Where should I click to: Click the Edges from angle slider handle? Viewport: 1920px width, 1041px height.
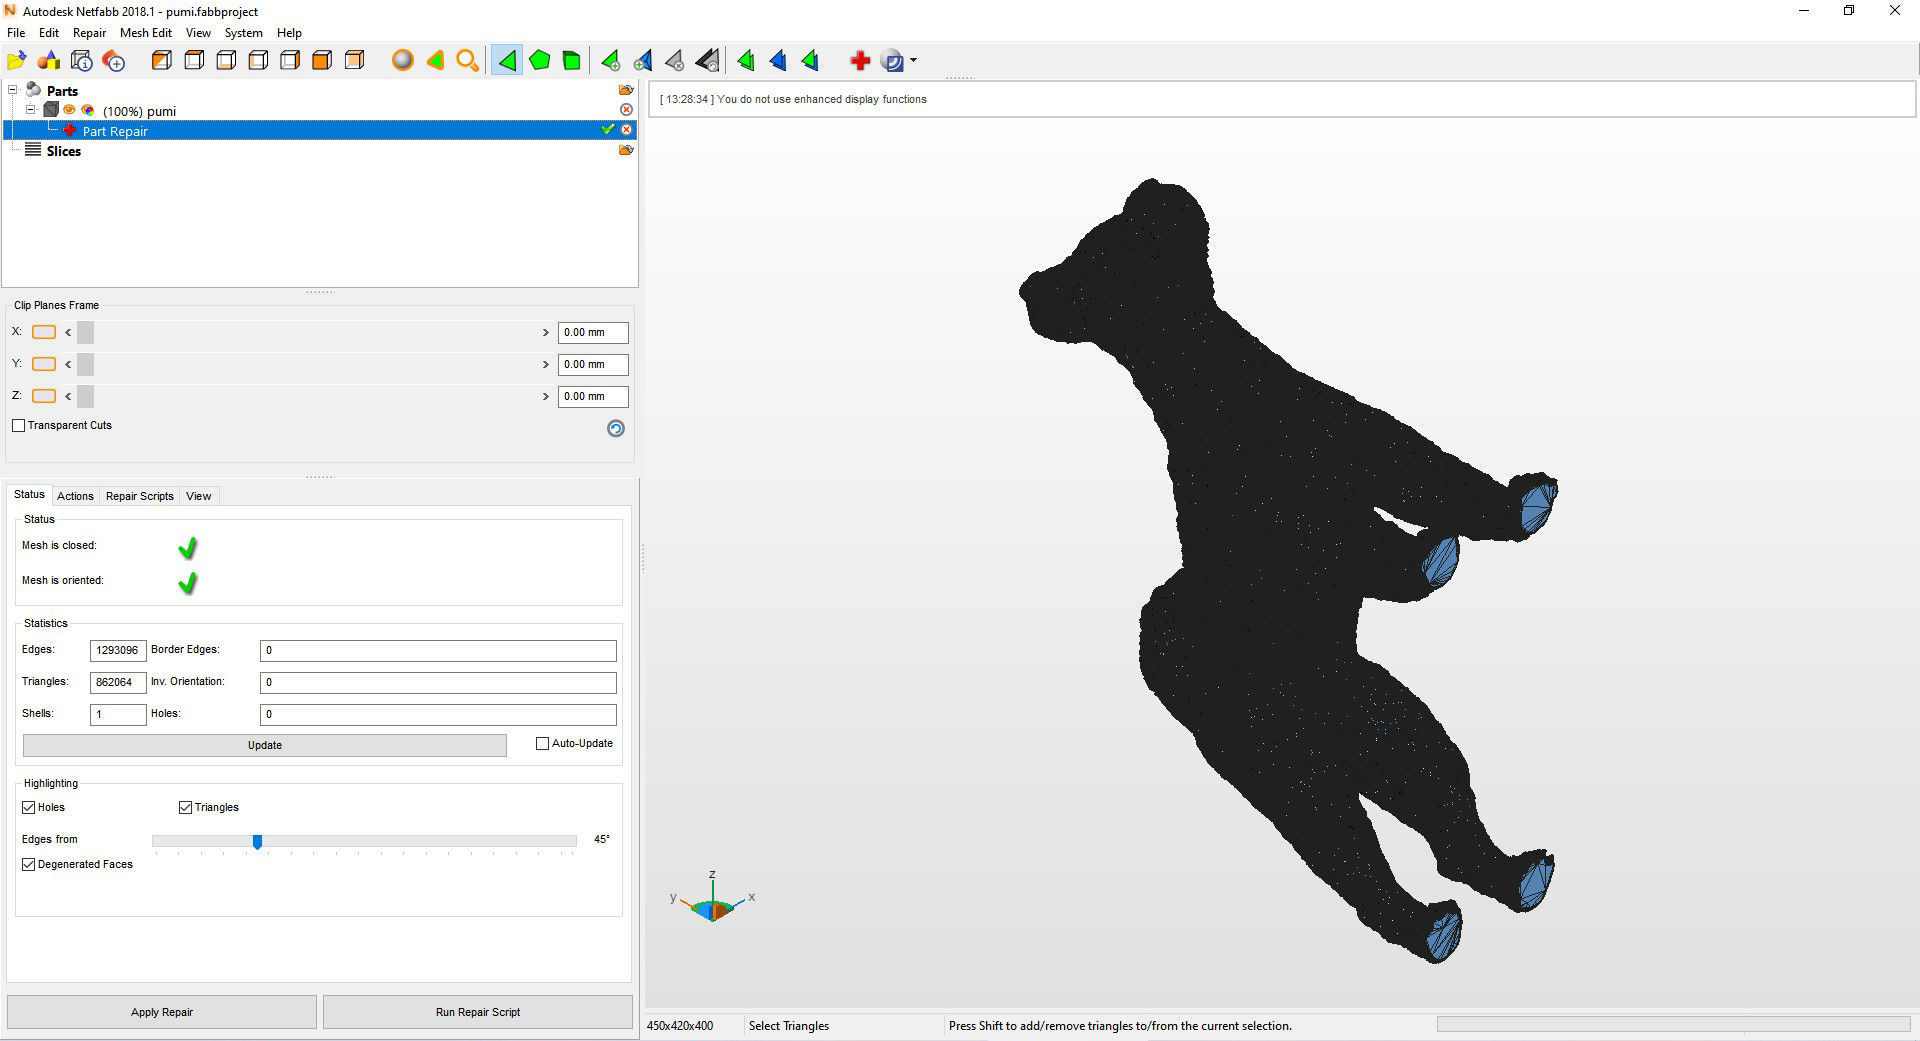pyautogui.click(x=257, y=842)
